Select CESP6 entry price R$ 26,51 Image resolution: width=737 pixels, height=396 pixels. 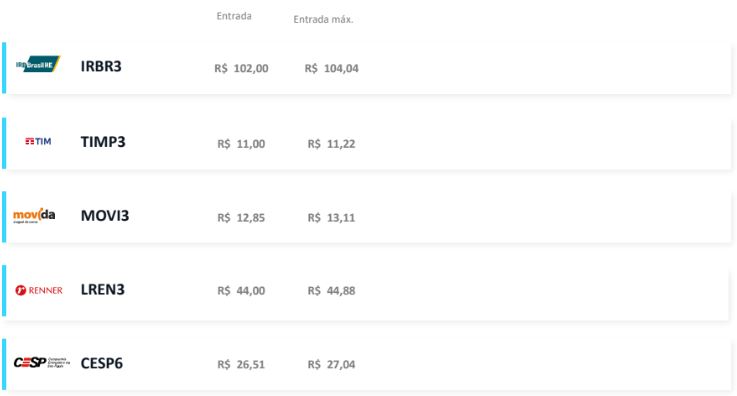pyautogui.click(x=241, y=365)
